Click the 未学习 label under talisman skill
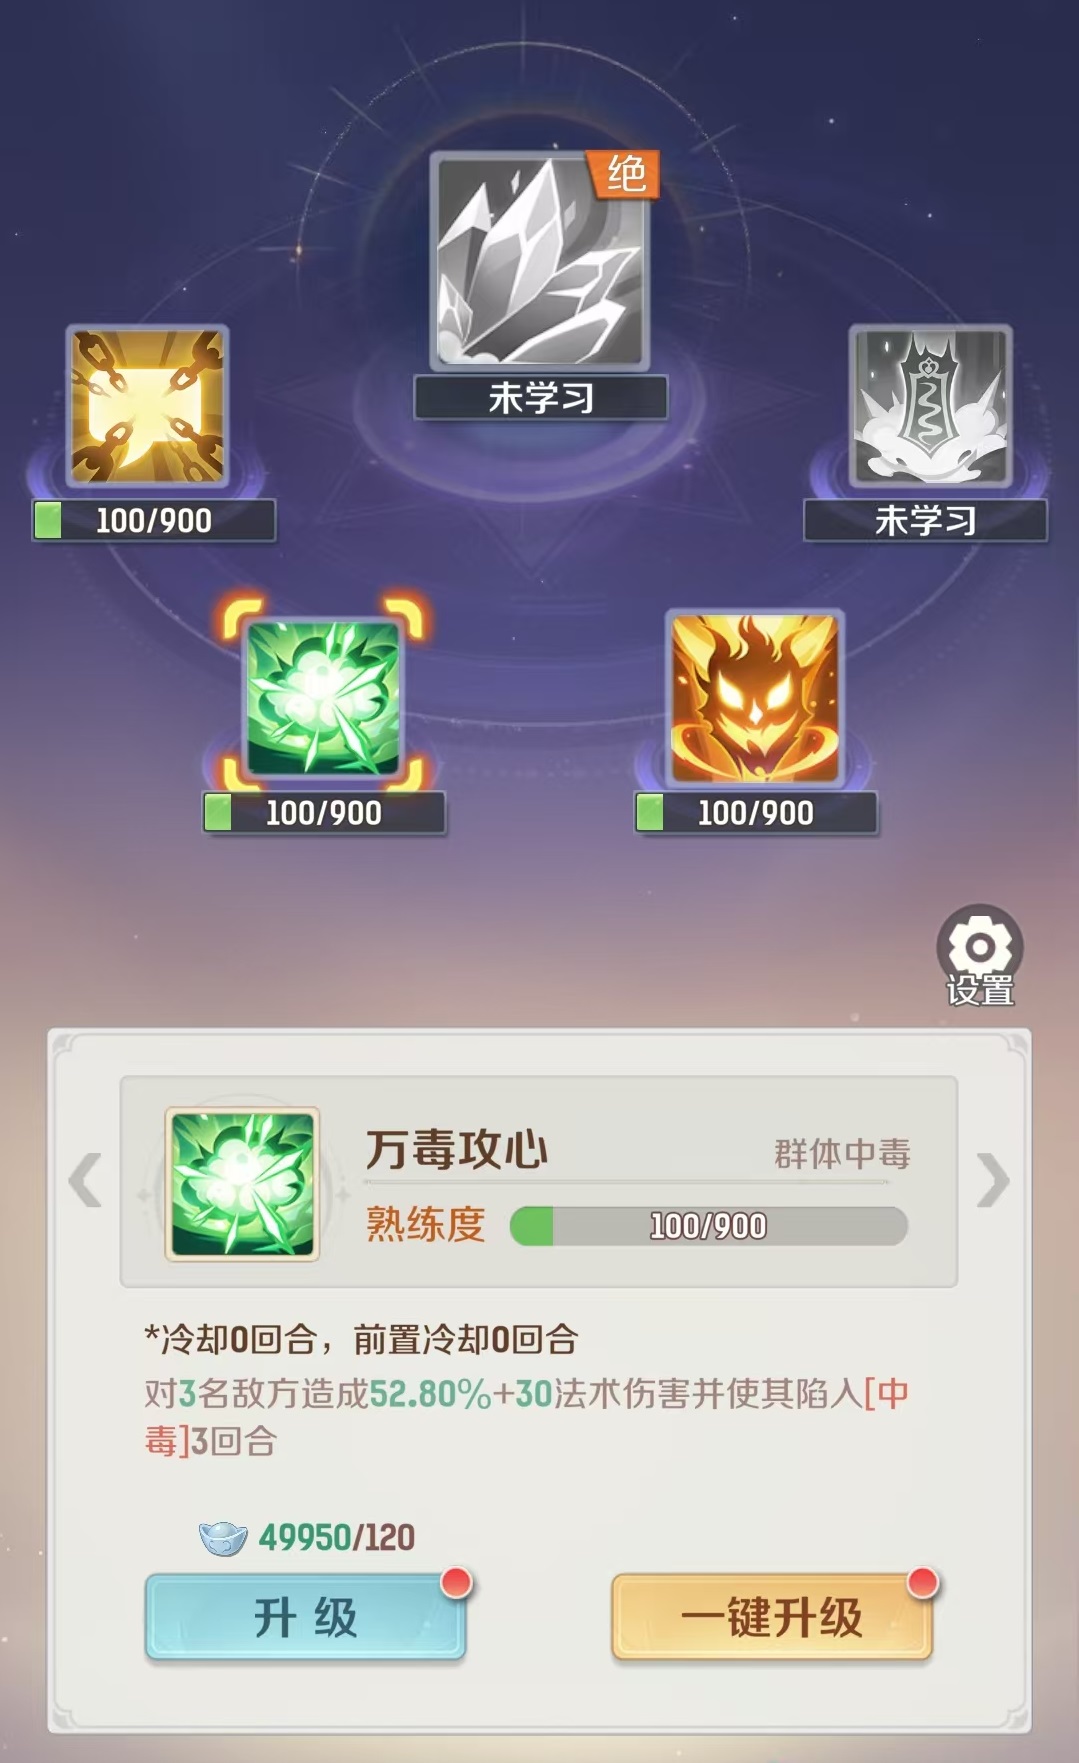This screenshot has width=1079, height=1763. (926, 520)
